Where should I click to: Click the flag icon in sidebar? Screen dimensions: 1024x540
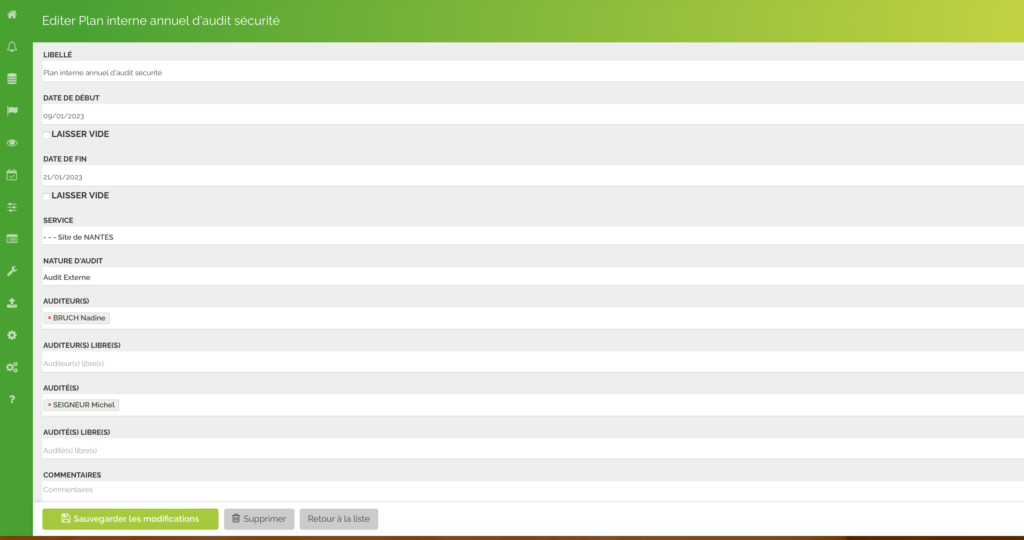click(x=12, y=111)
